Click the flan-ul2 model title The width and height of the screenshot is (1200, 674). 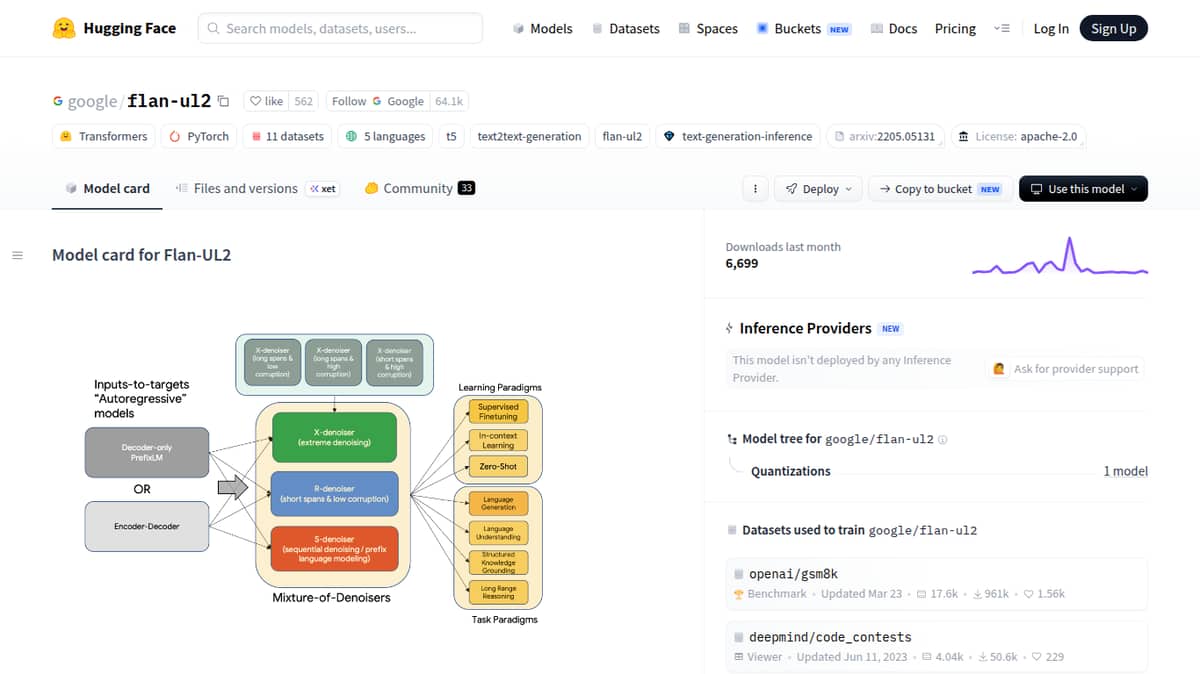pos(169,101)
